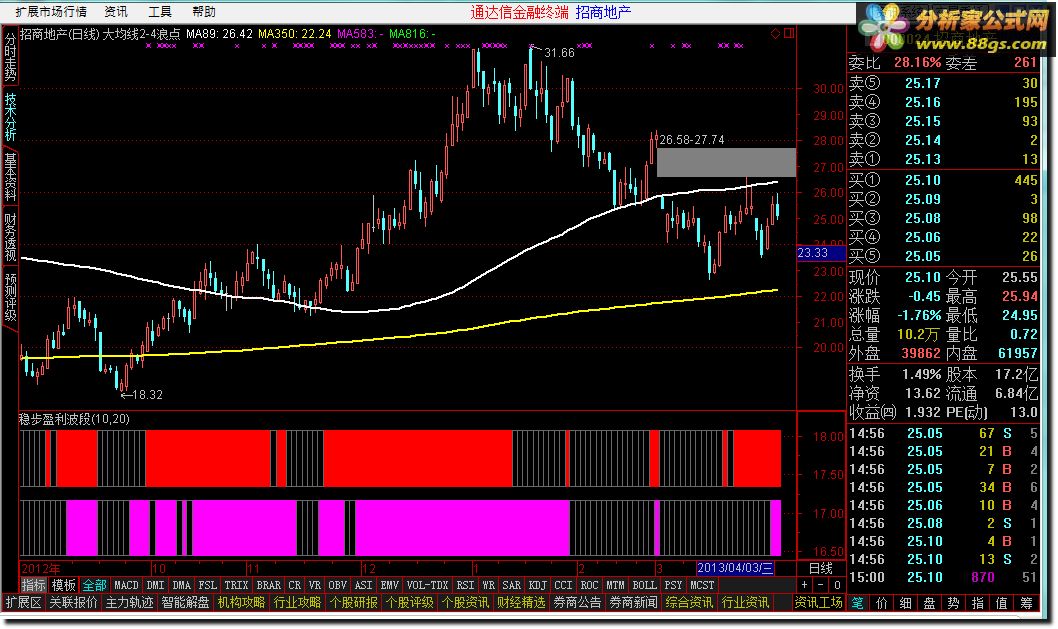The image size is (1058, 629).
Task: Open the 券商新闻 bottom tab
Action: tap(634, 602)
